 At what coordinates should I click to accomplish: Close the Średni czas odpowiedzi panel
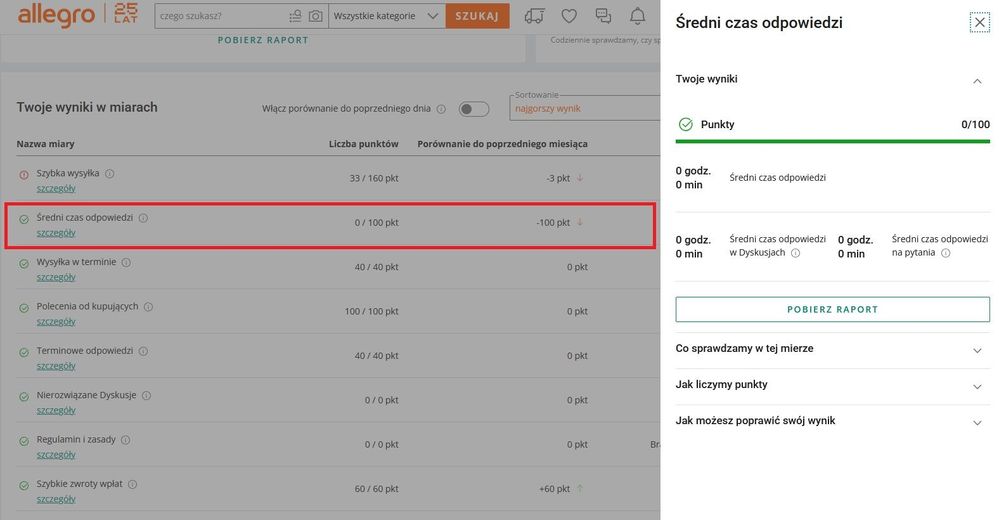(x=979, y=22)
